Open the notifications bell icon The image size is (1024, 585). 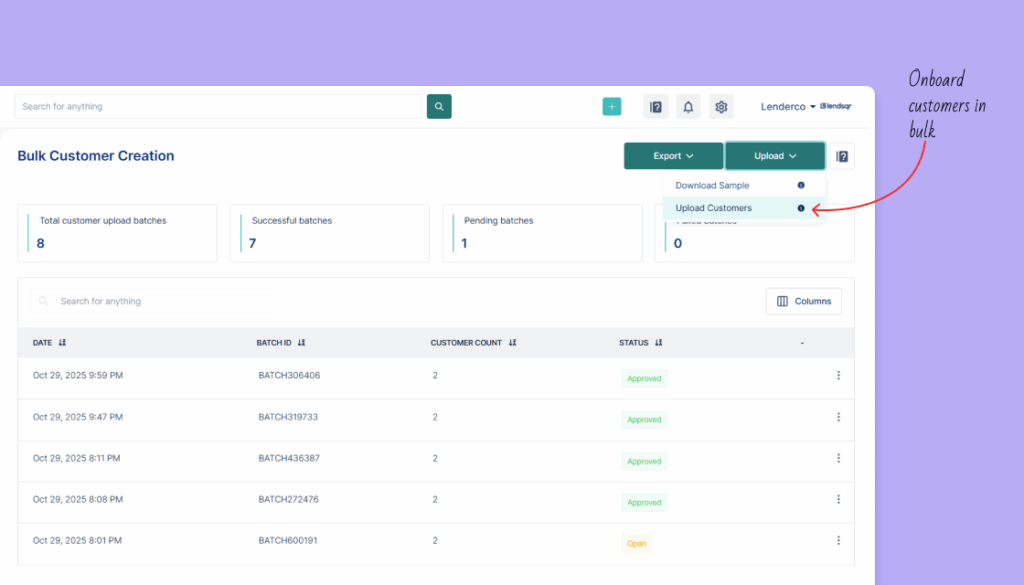pos(688,107)
